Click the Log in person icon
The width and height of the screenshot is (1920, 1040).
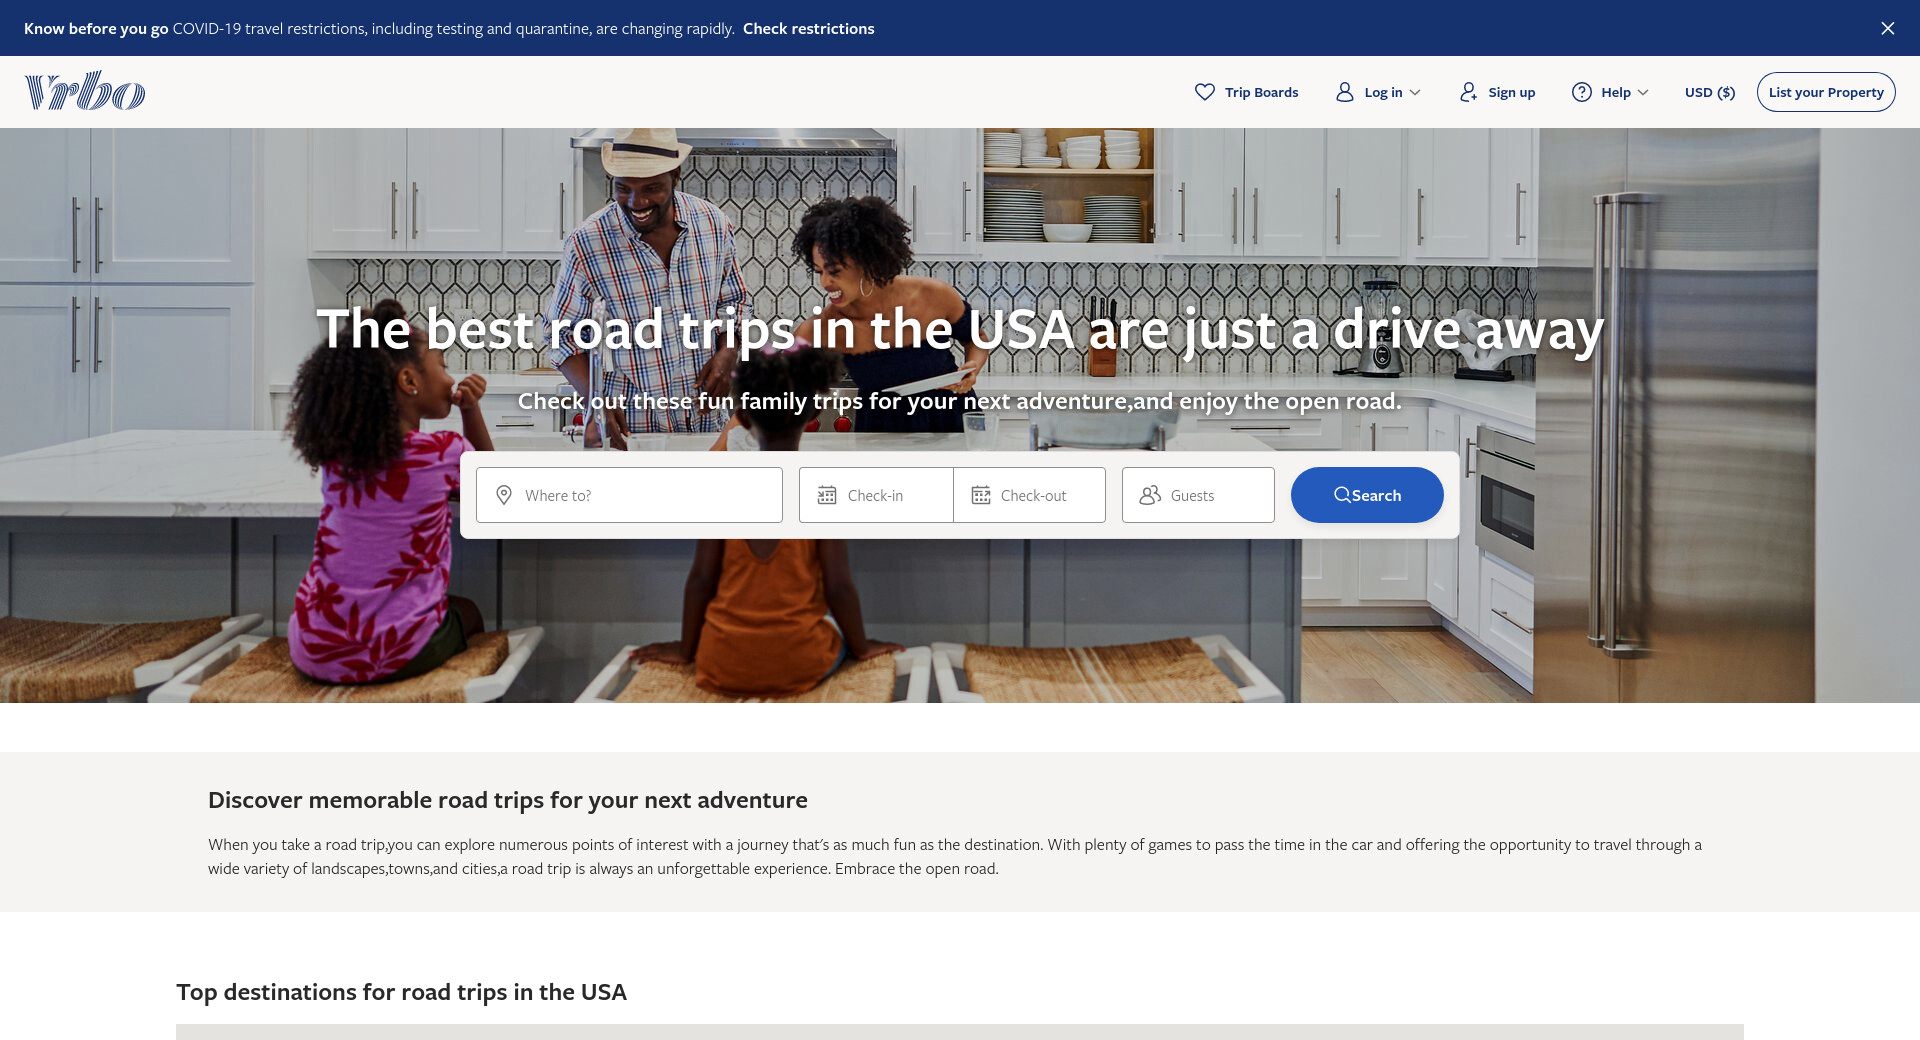pyautogui.click(x=1345, y=92)
